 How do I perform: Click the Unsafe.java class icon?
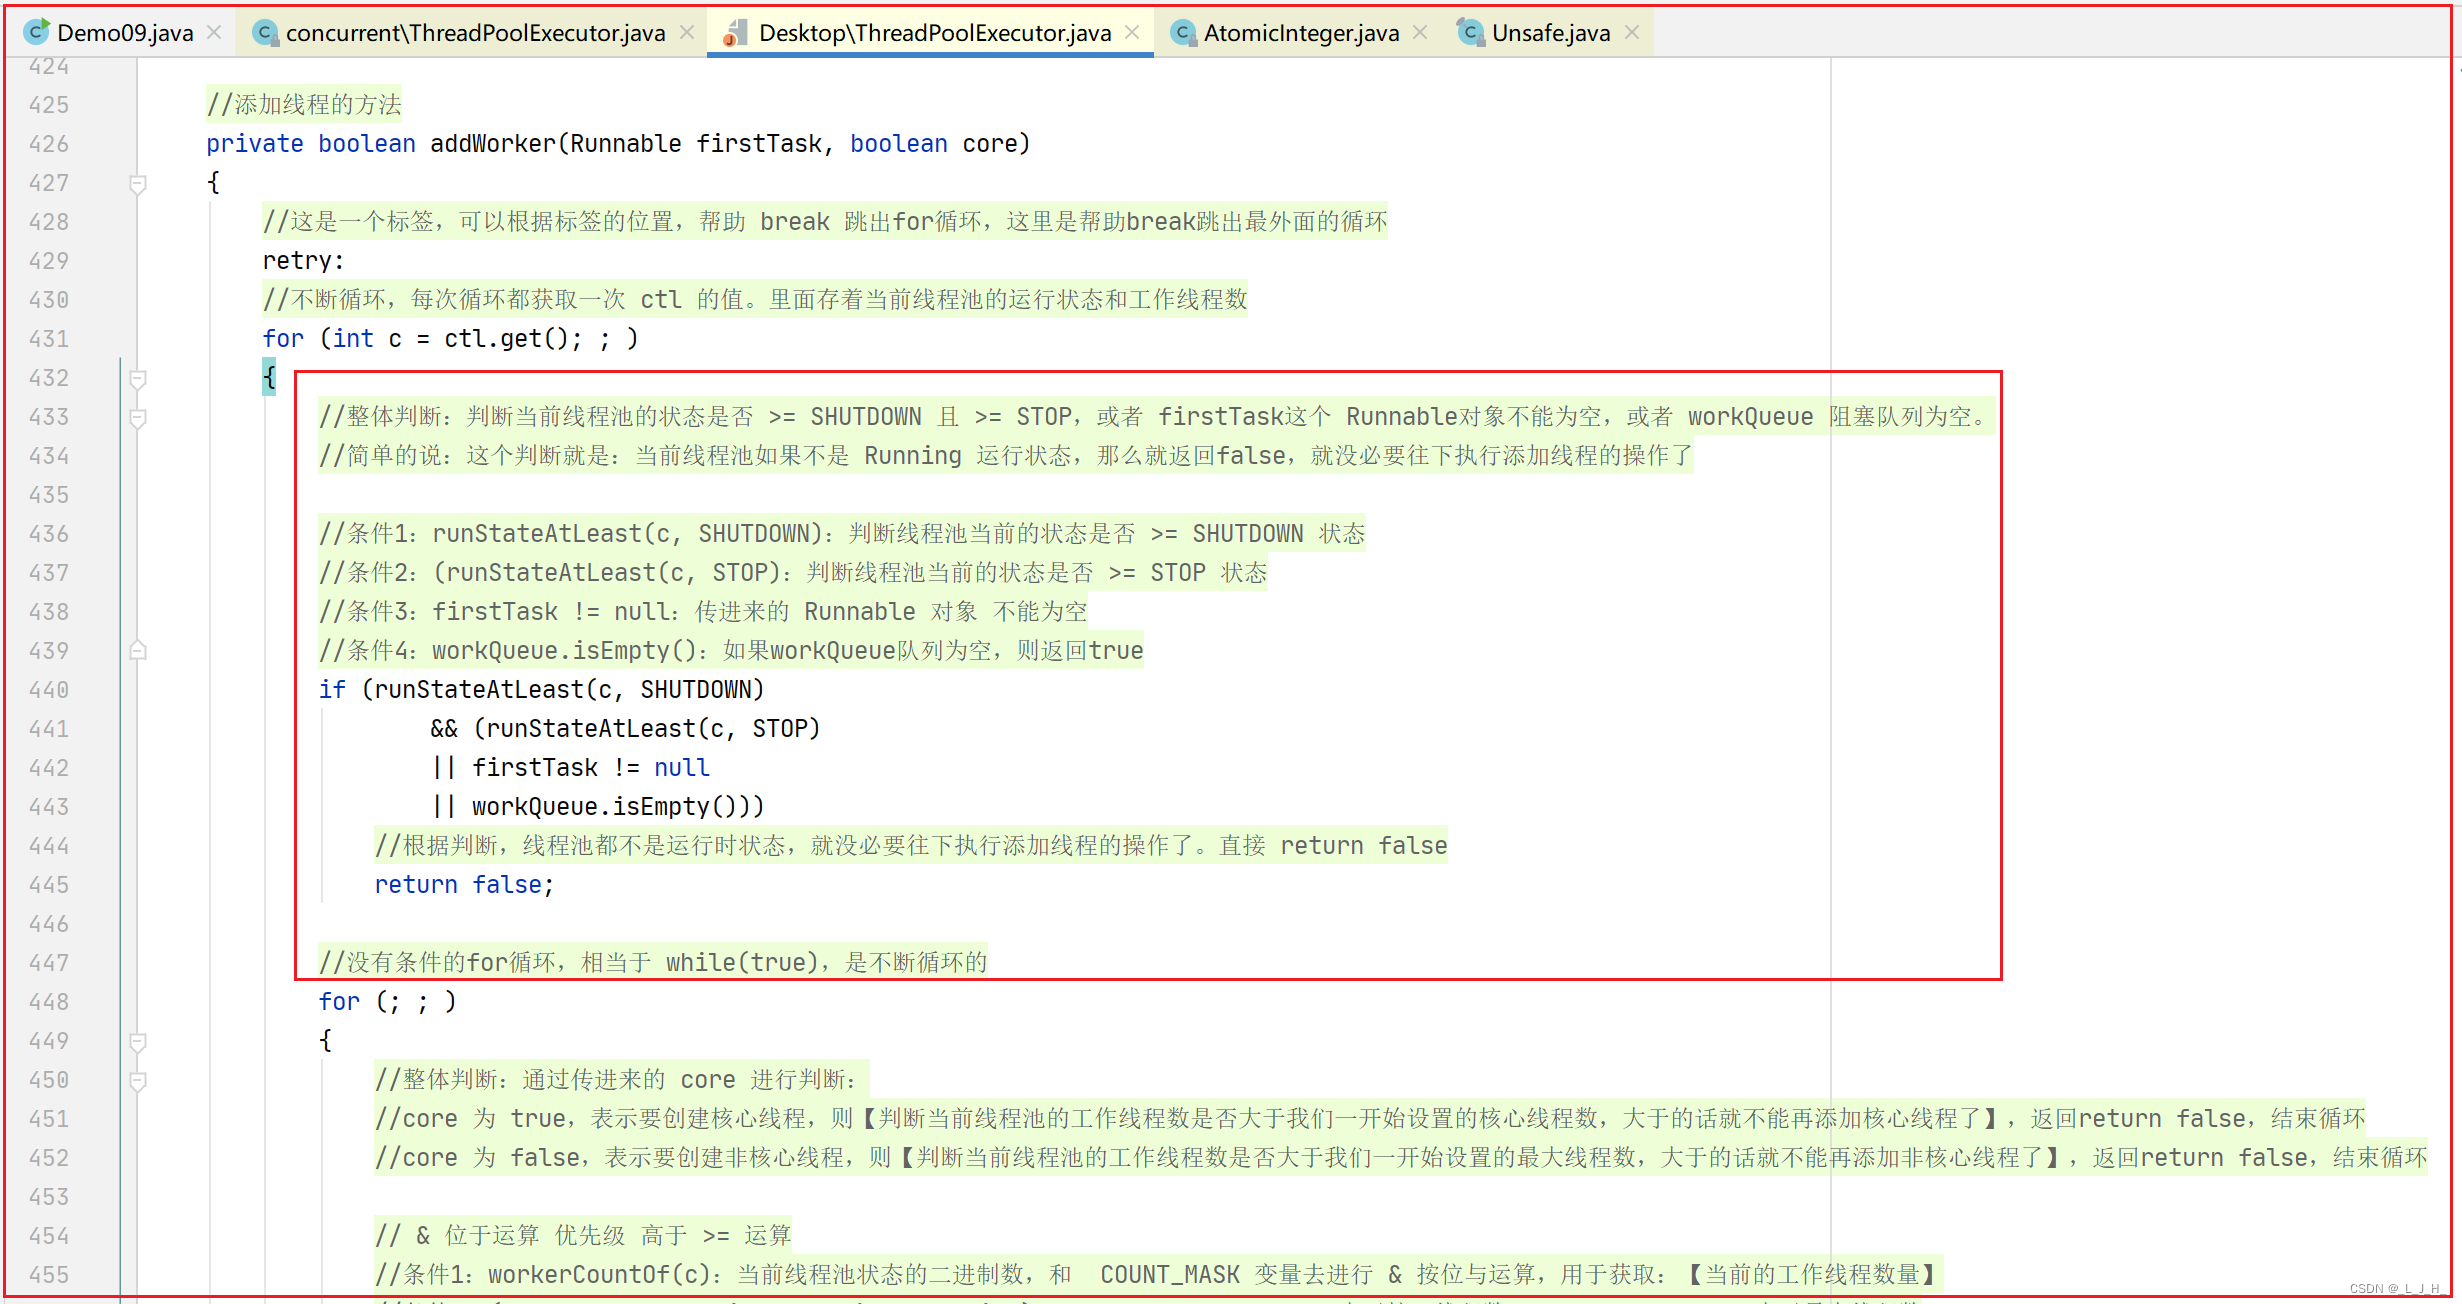(x=1470, y=33)
